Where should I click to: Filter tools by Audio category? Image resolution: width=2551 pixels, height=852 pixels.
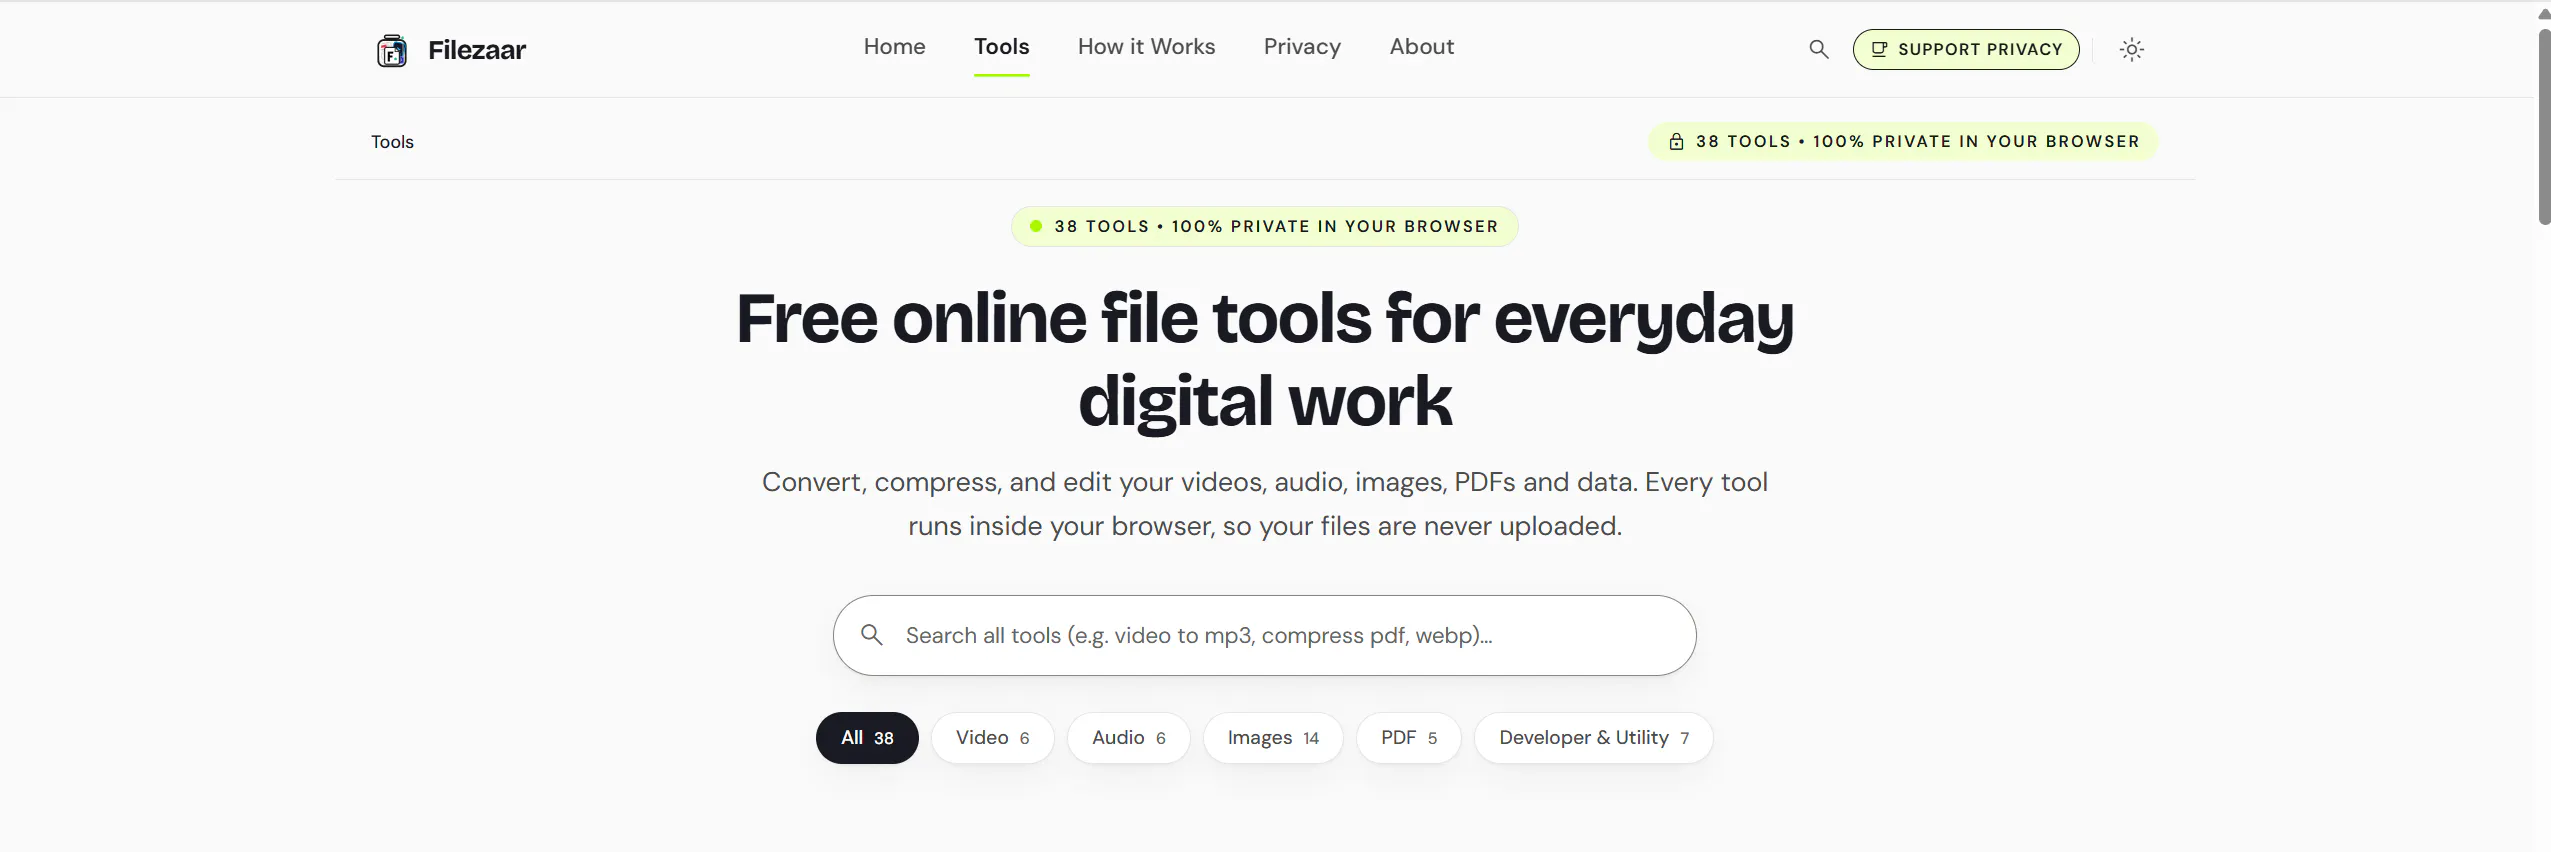point(1128,738)
